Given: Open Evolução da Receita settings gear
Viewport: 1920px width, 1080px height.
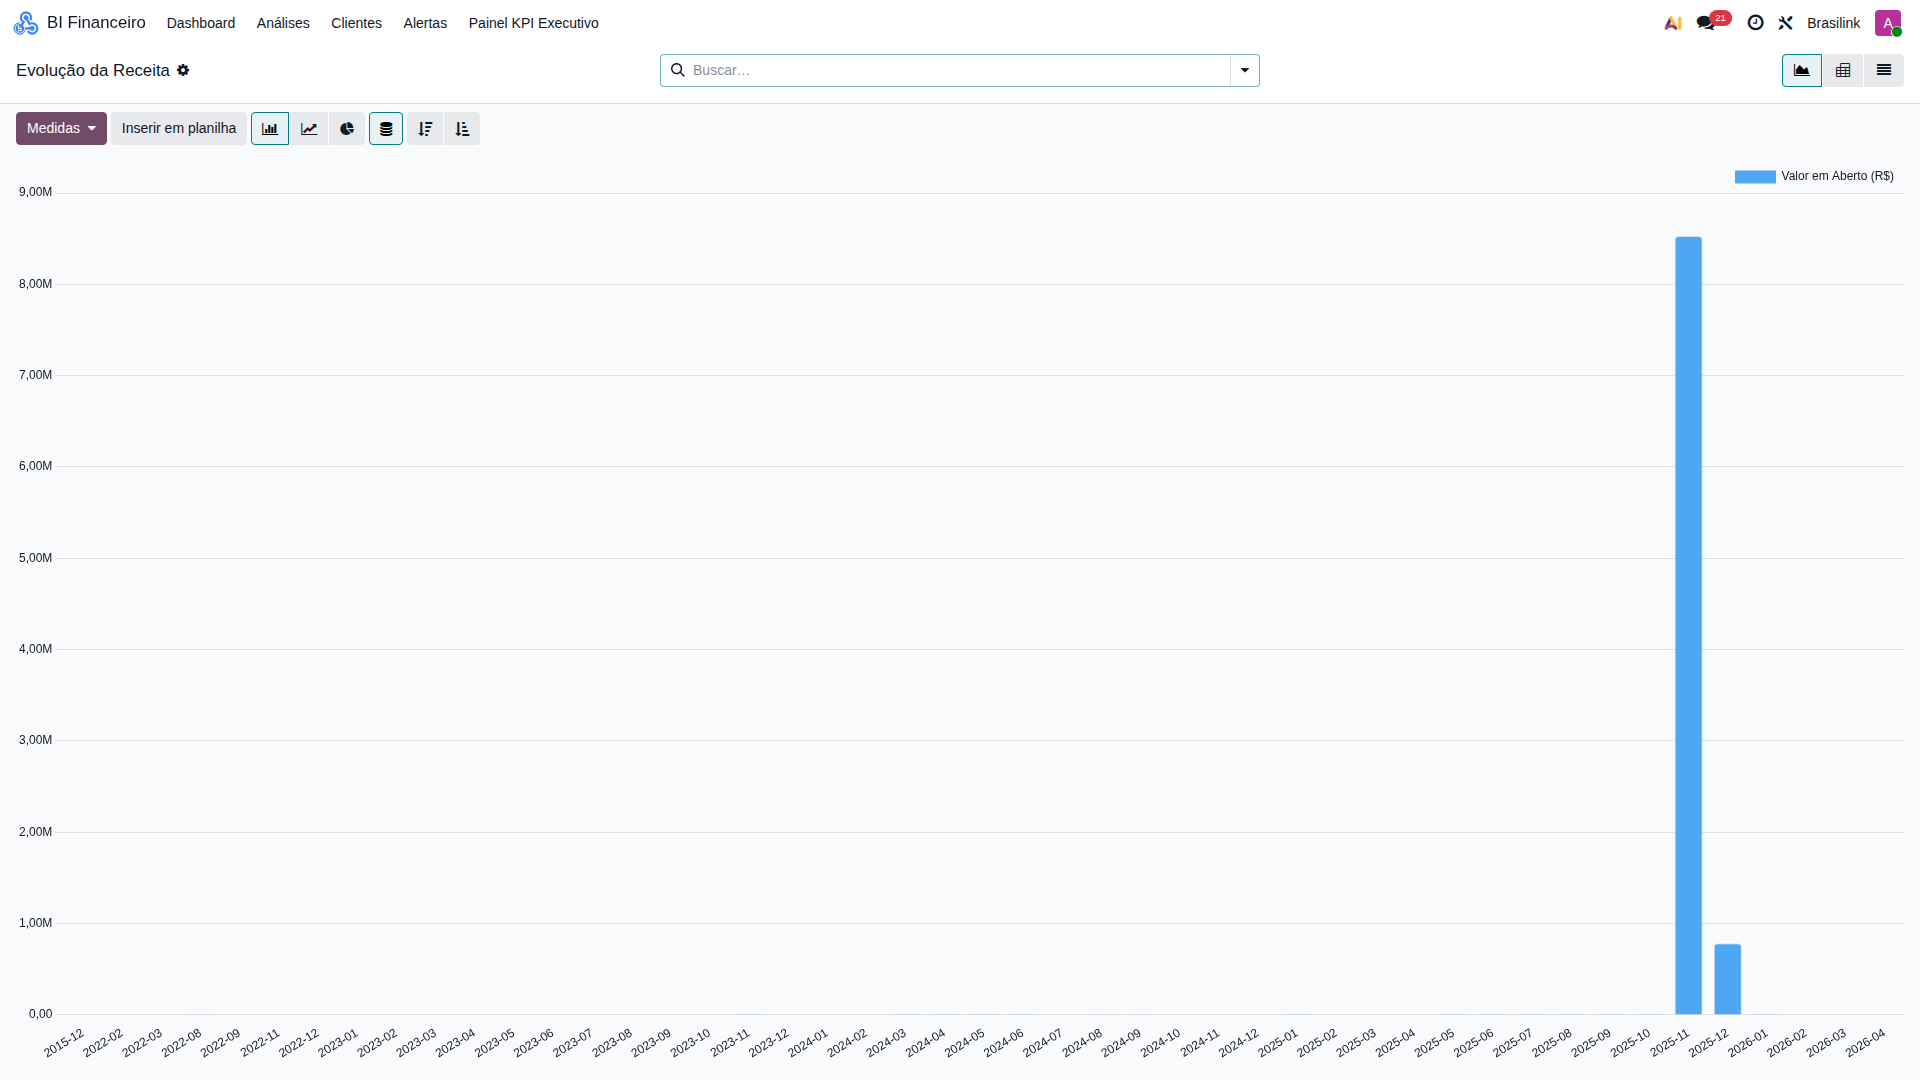Looking at the screenshot, I should pyautogui.click(x=183, y=71).
